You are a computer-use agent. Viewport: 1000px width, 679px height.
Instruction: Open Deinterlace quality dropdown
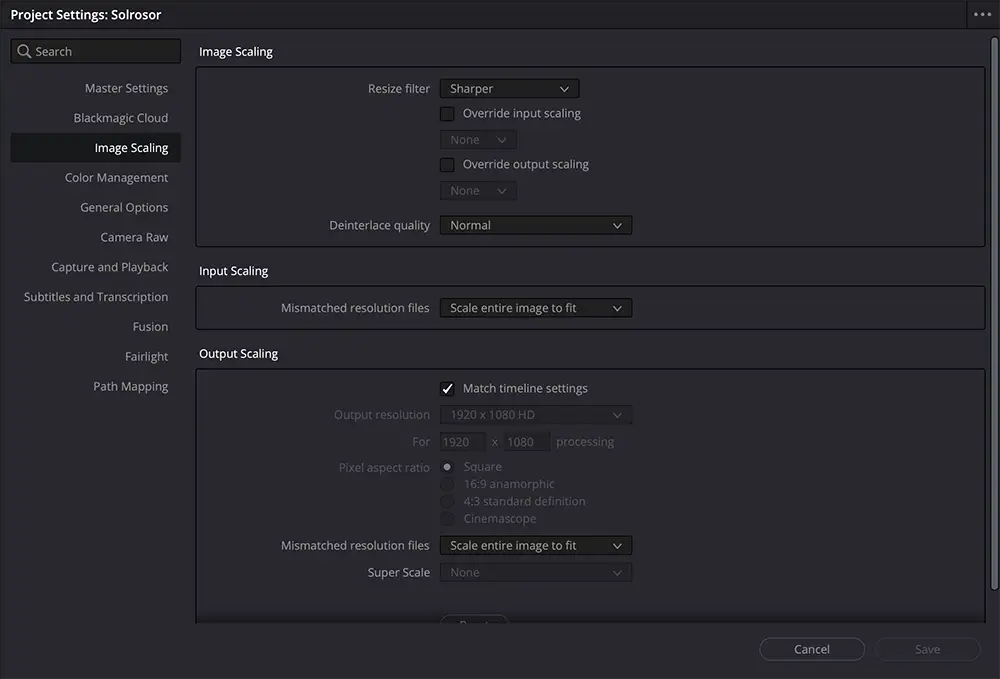(x=536, y=225)
